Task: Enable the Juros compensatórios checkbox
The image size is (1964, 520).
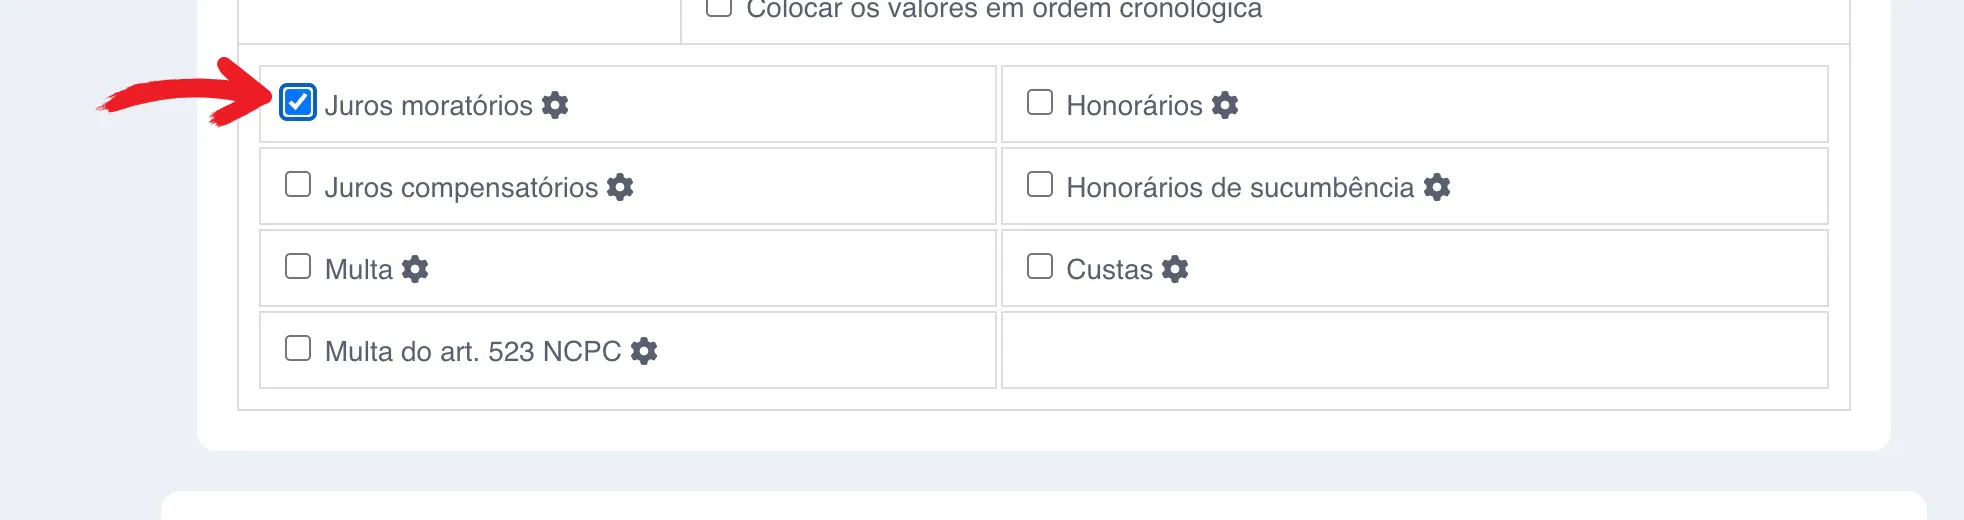Action: [x=298, y=185]
